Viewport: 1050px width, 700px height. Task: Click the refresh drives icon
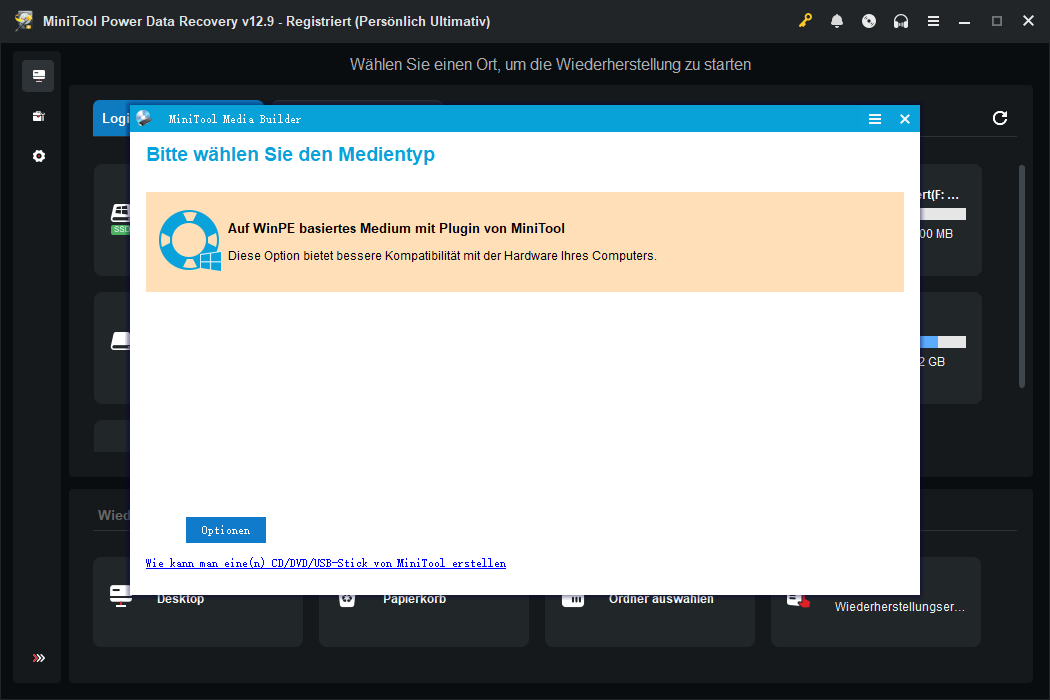coord(1000,118)
